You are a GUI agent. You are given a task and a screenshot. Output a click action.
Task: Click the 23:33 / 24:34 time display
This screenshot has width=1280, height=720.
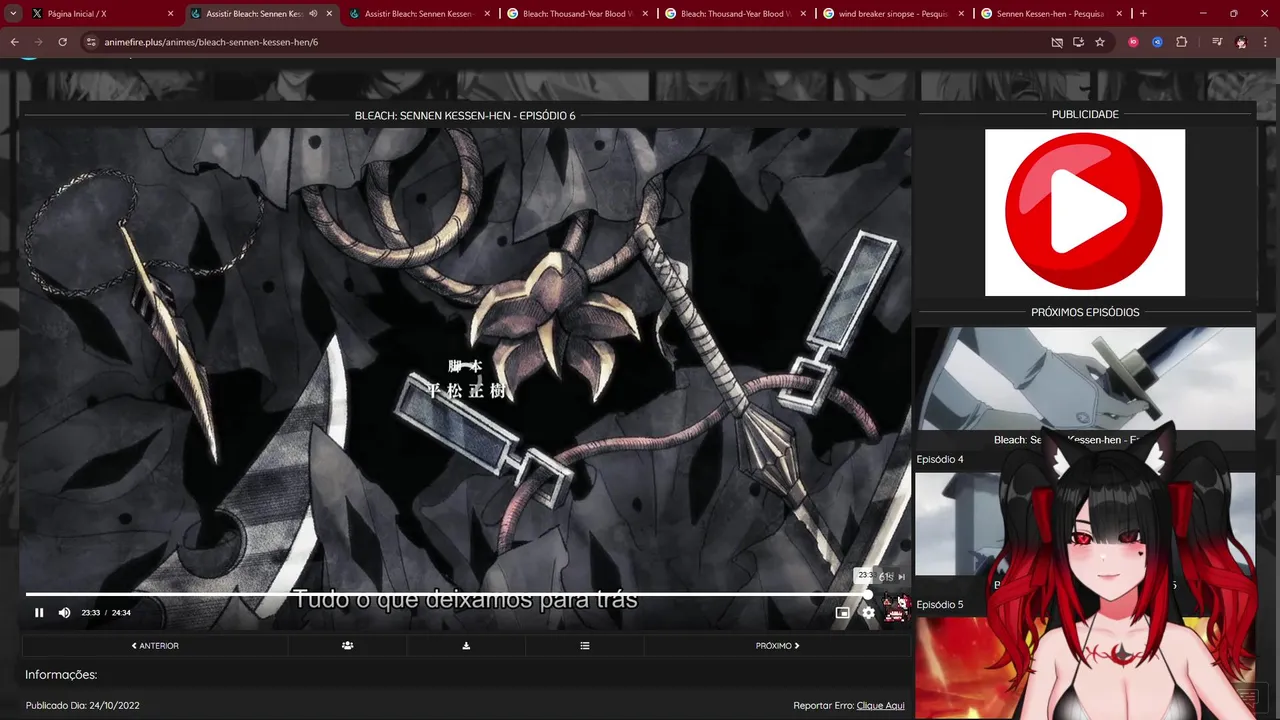pyautogui.click(x=106, y=613)
